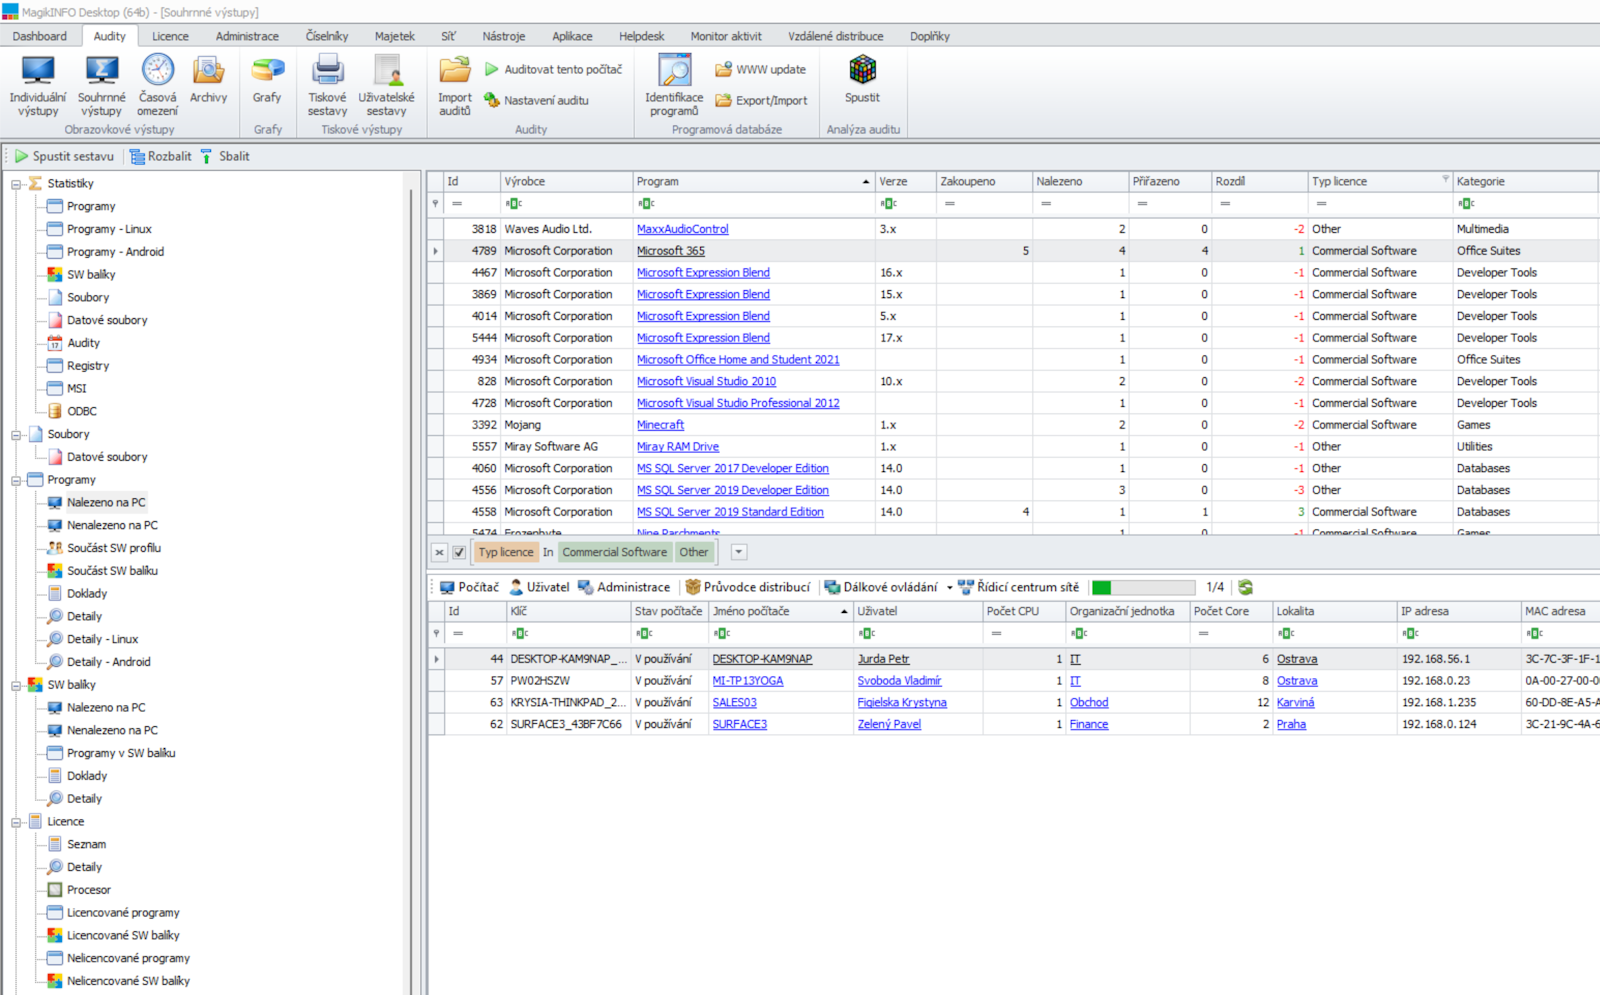This screenshot has height=995, width=1600.
Task: Open Archivy in the ribbon
Action: 208,80
